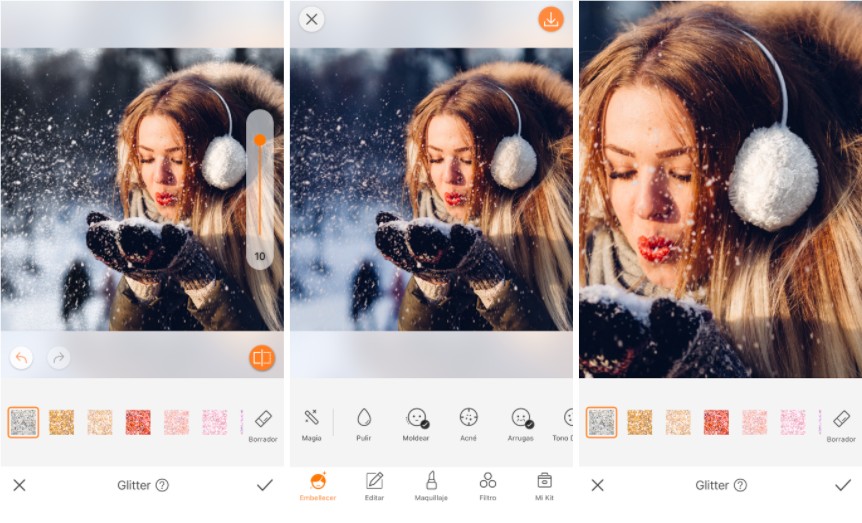Pick the peach glitter swatch in the left screen
Image resolution: width=862 pixels, height=523 pixels.
point(100,422)
